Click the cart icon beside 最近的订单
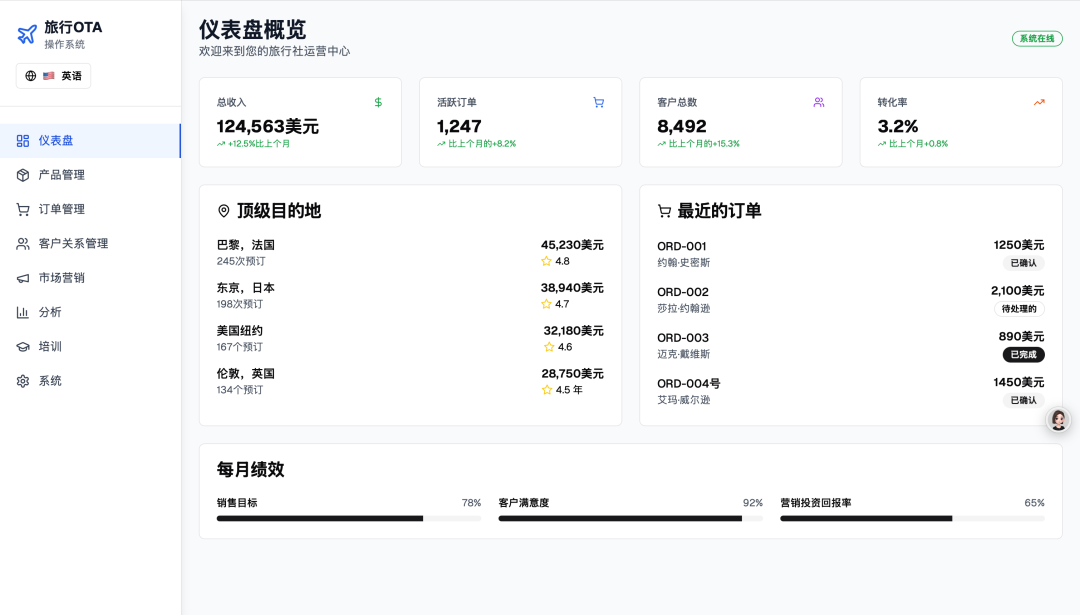 point(664,211)
